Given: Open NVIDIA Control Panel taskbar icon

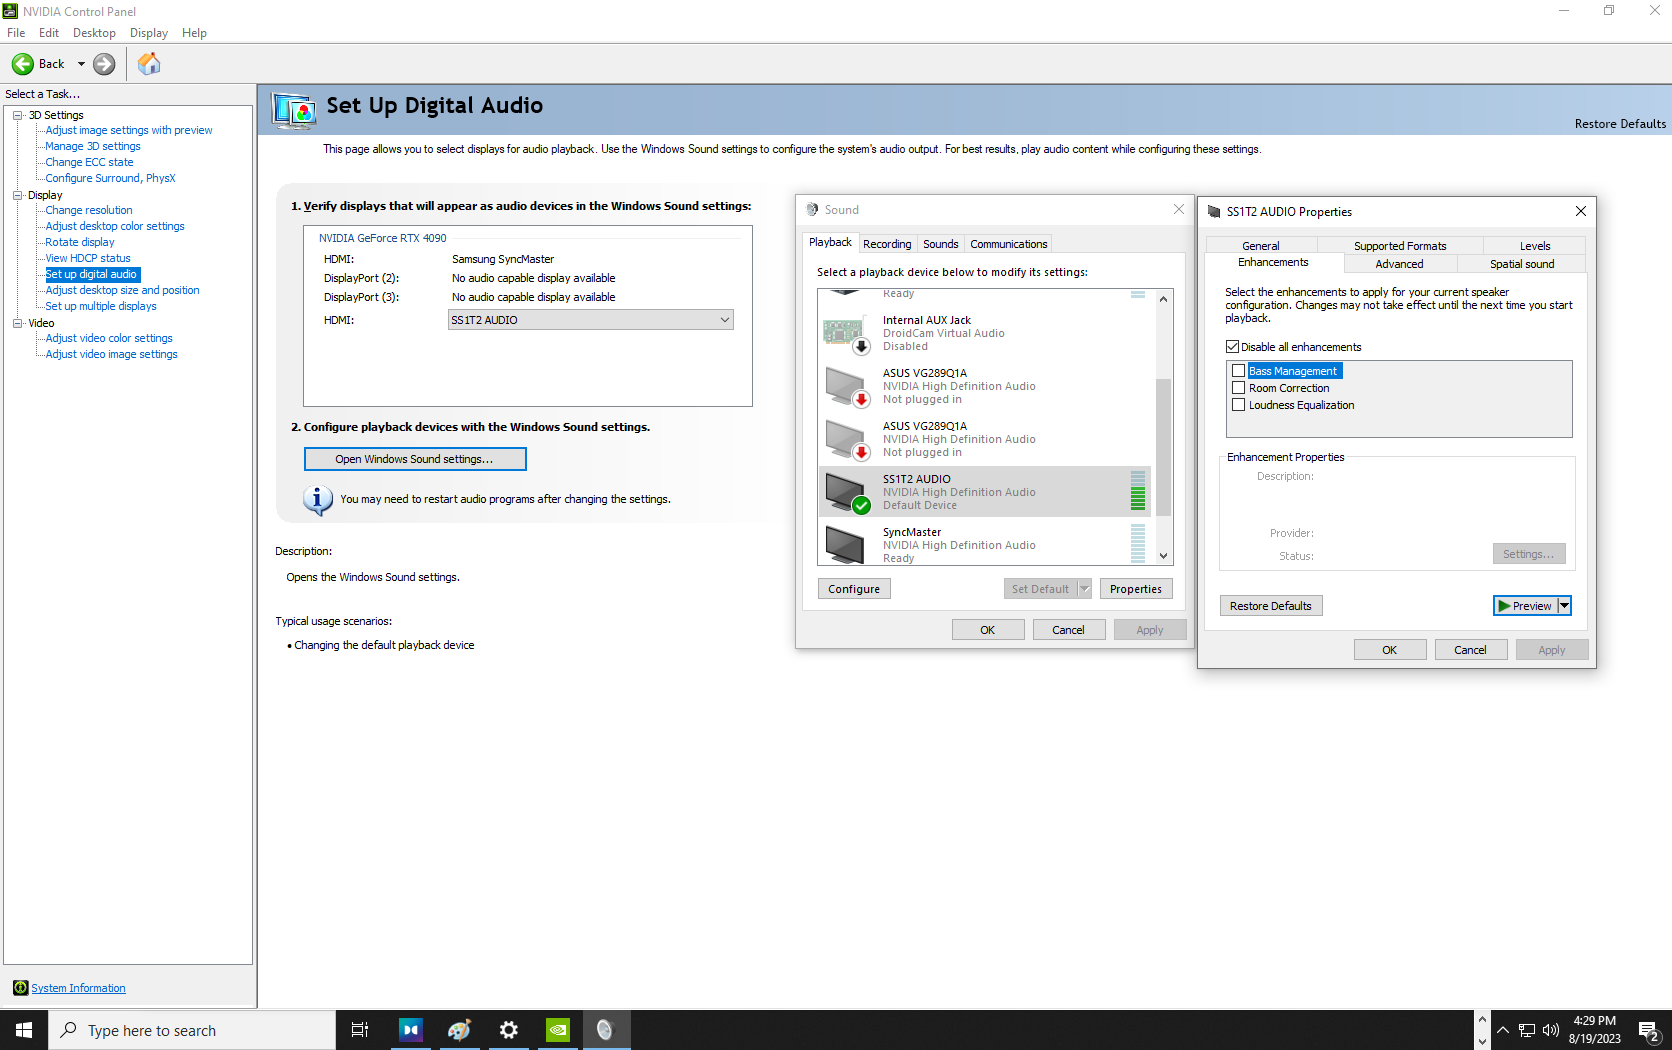Looking at the screenshot, I should [x=557, y=1030].
